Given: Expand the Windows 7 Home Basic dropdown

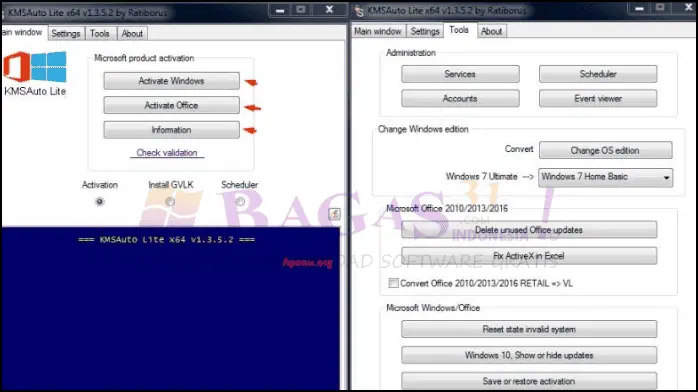Looking at the screenshot, I should [x=605, y=177].
